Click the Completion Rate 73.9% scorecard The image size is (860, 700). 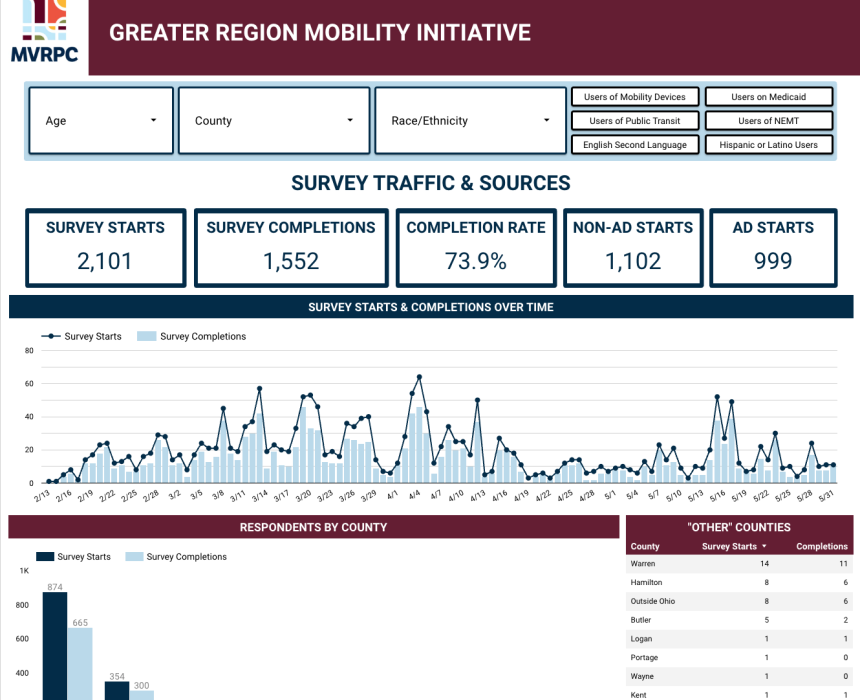point(476,248)
